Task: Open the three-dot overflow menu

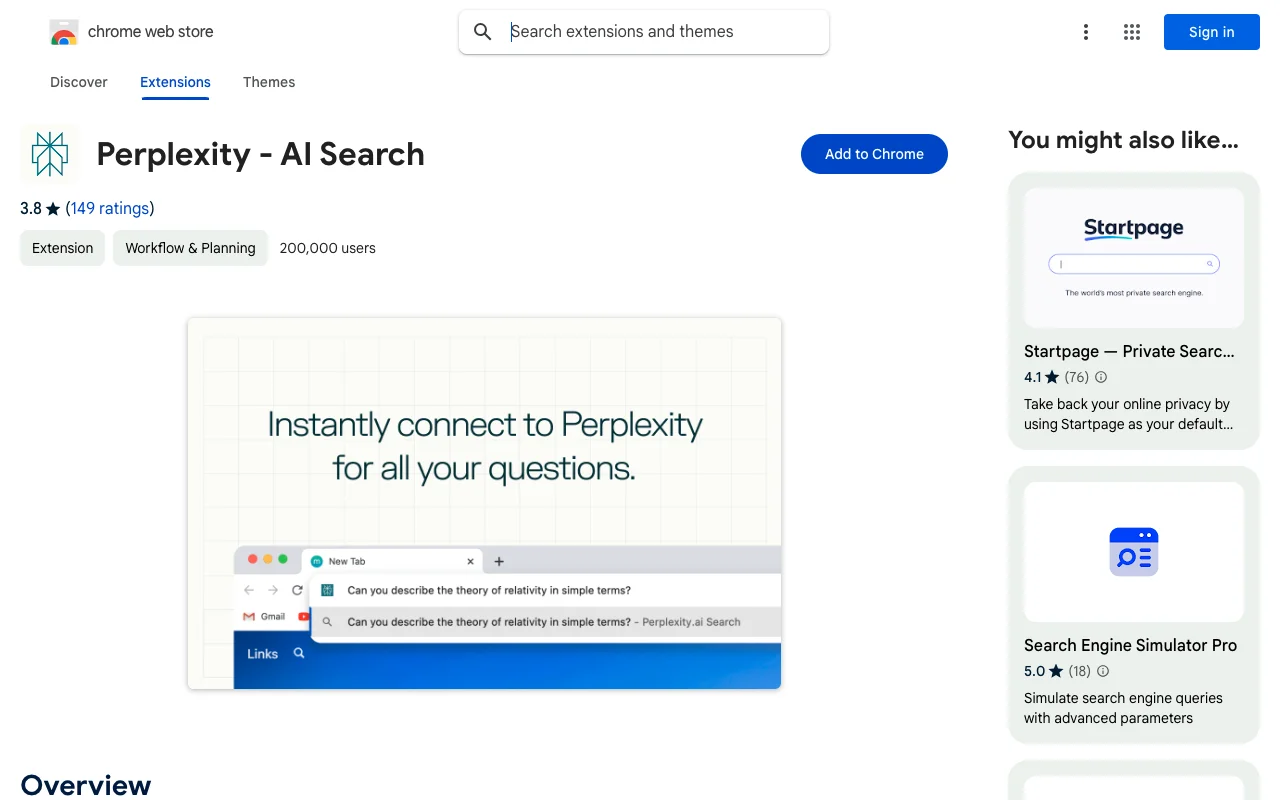Action: (x=1086, y=32)
